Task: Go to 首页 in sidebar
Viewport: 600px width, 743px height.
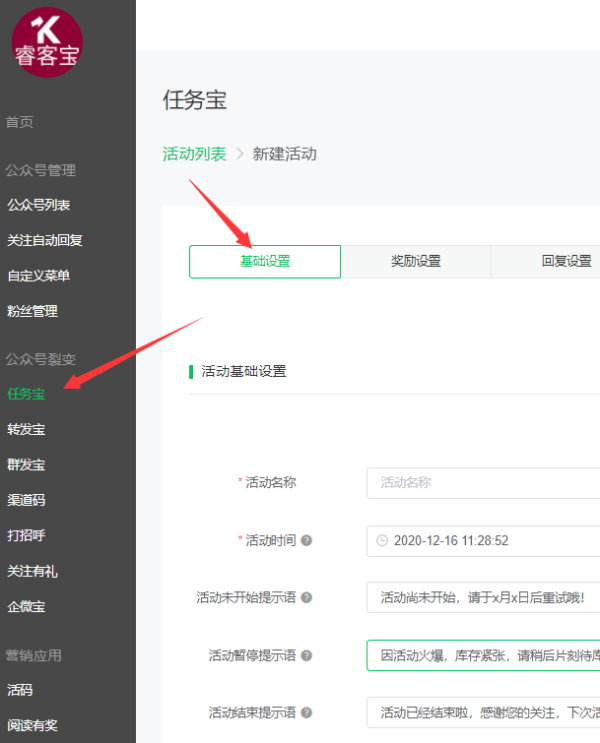Action: [19, 122]
